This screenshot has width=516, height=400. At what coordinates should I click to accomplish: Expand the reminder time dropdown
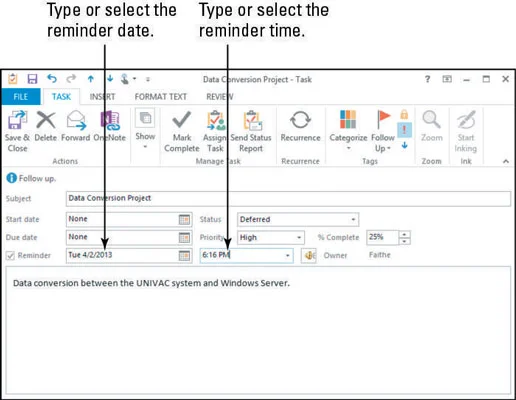287,256
